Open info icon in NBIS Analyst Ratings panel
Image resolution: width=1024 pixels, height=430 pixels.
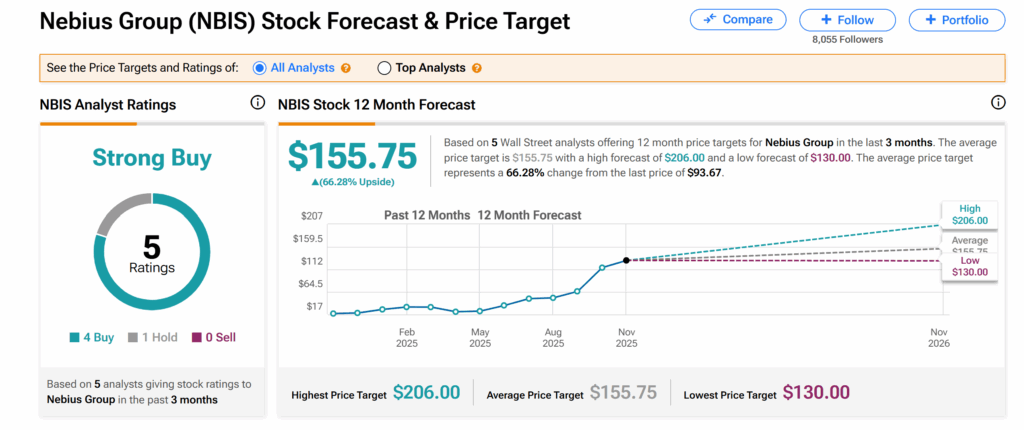(x=257, y=103)
